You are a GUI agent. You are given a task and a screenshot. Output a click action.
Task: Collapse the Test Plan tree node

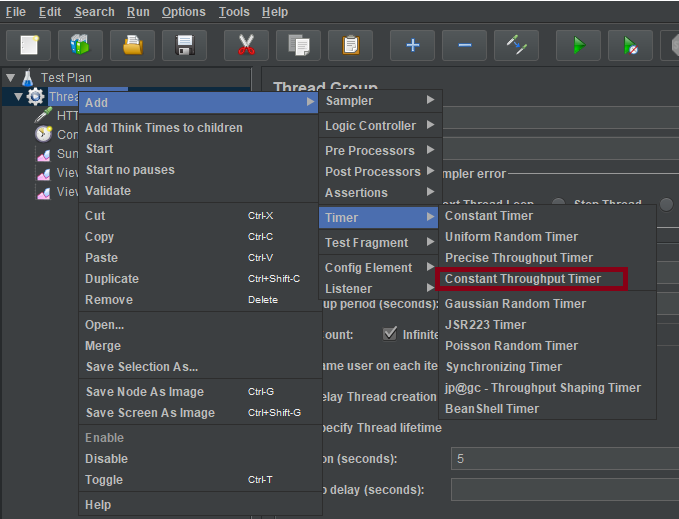coord(10,77)
